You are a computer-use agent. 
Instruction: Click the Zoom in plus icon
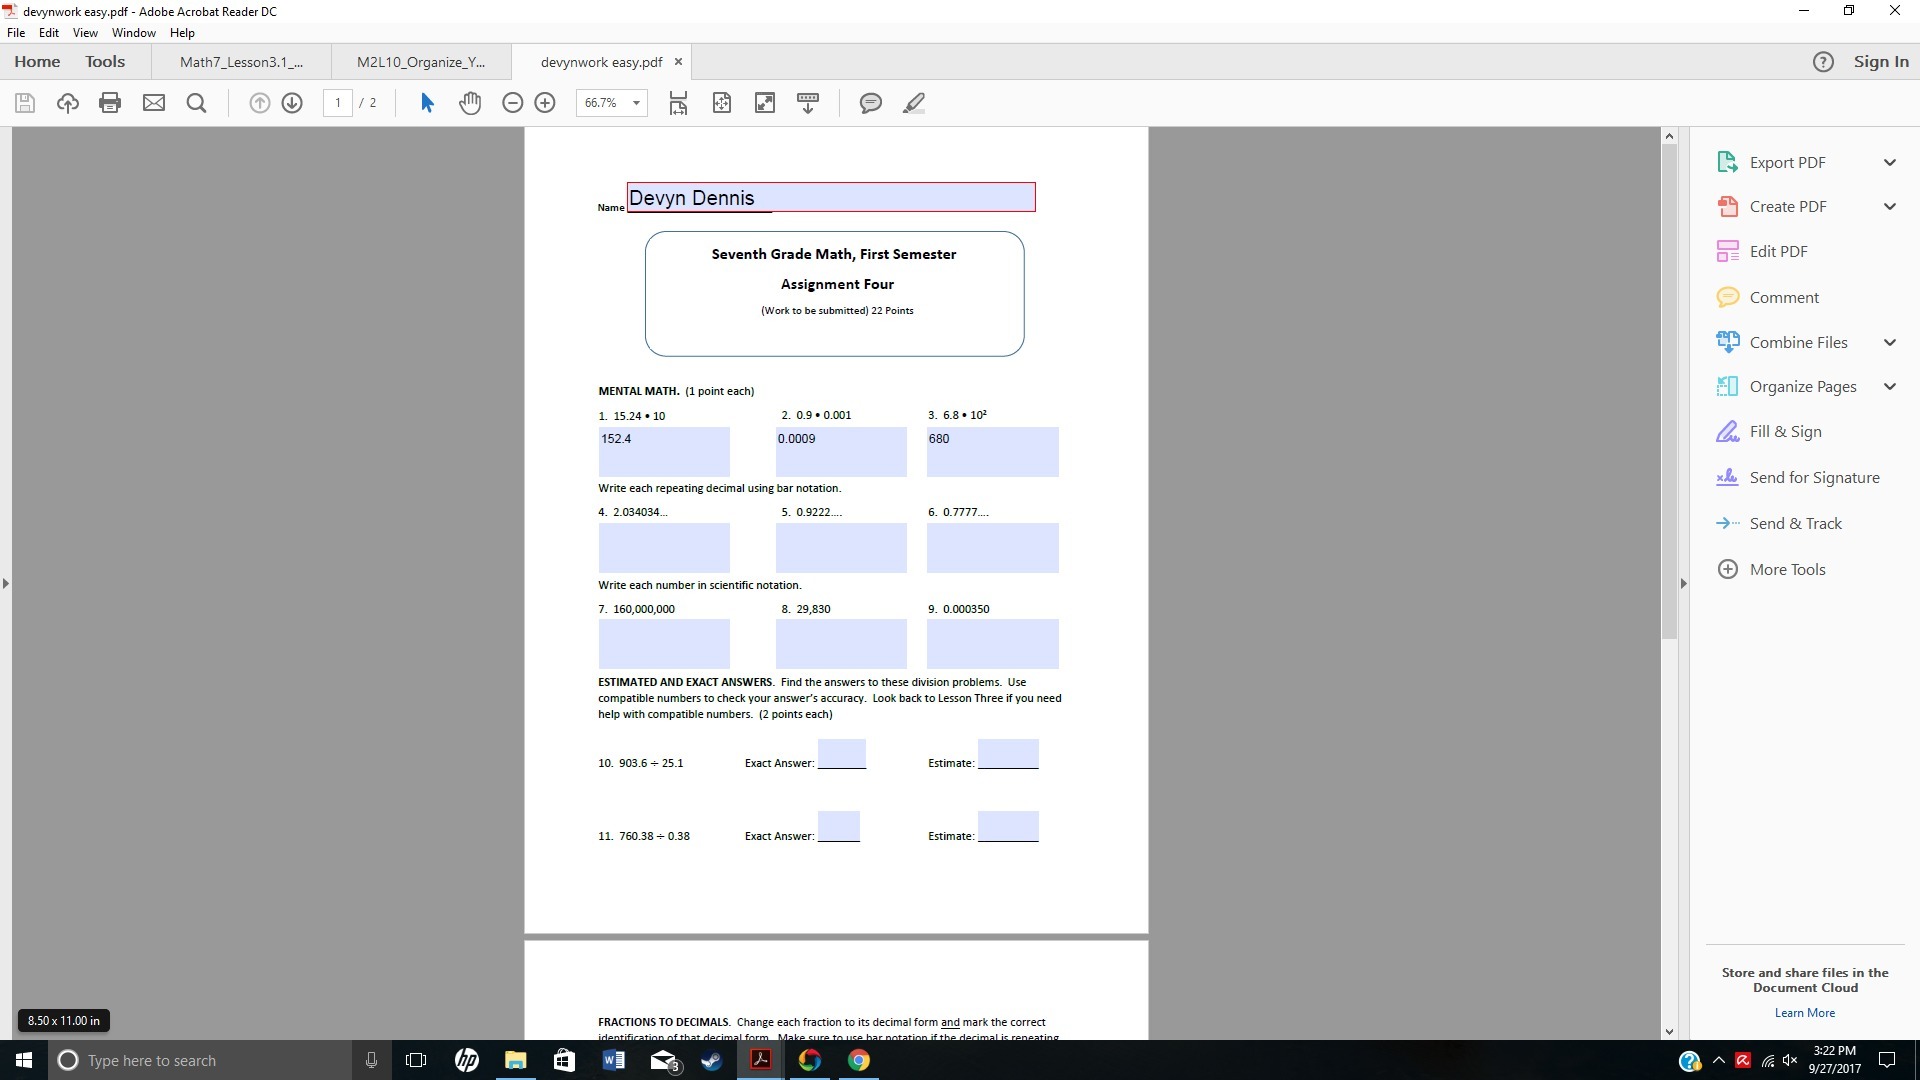click(545, 103)
